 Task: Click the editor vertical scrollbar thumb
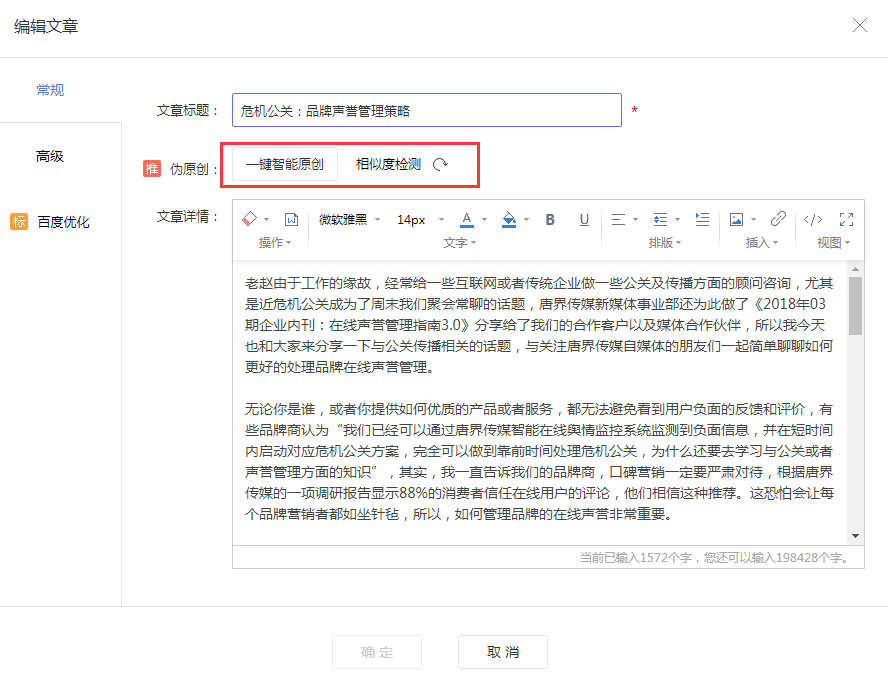[855, 306]
